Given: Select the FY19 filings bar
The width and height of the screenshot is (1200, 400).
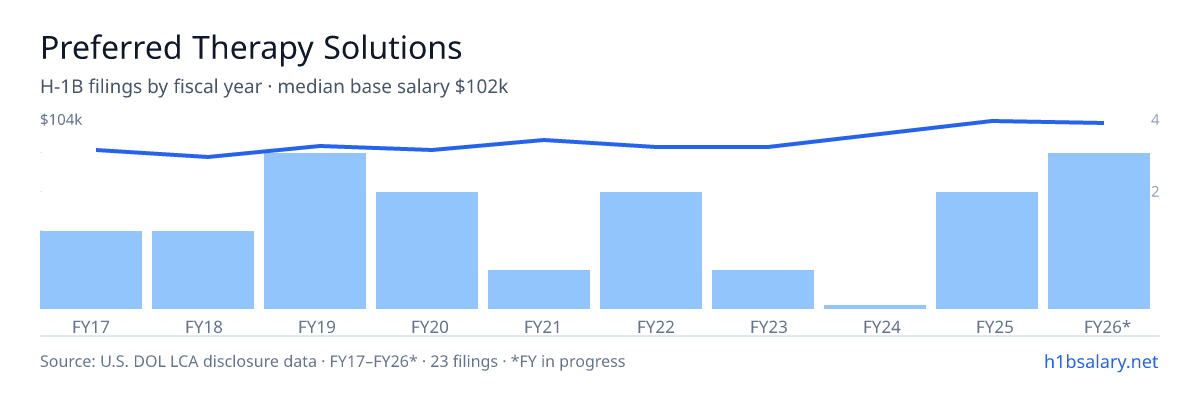Looking at the screenshot, I should [315, 231].
